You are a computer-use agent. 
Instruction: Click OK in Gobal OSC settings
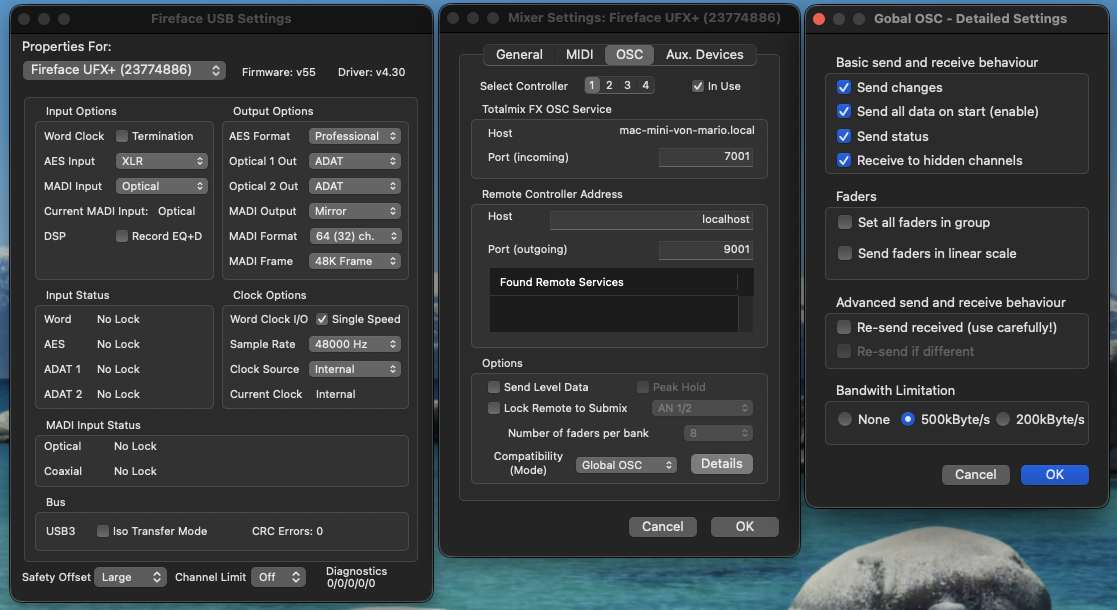click(x=1054, y=475)
